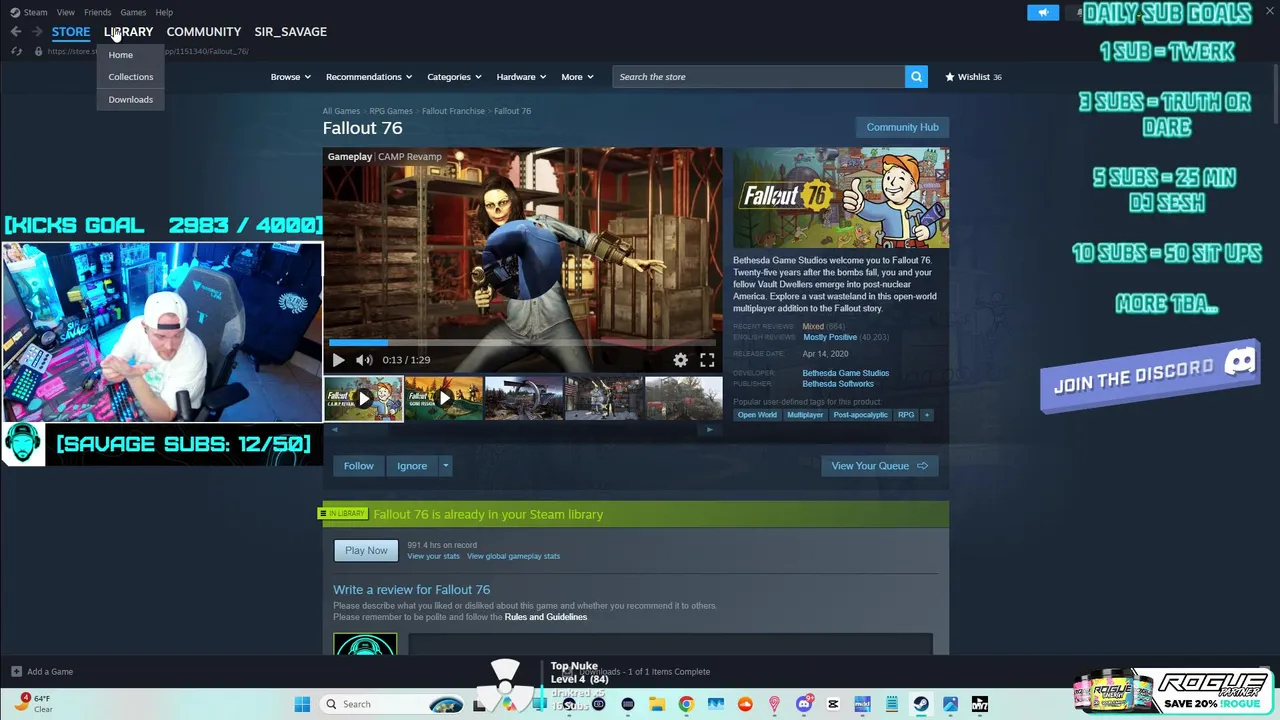Viewport: 1280px width, 720px height.
Task: Open the announcements megaphone button
Action: point(1043,12)
